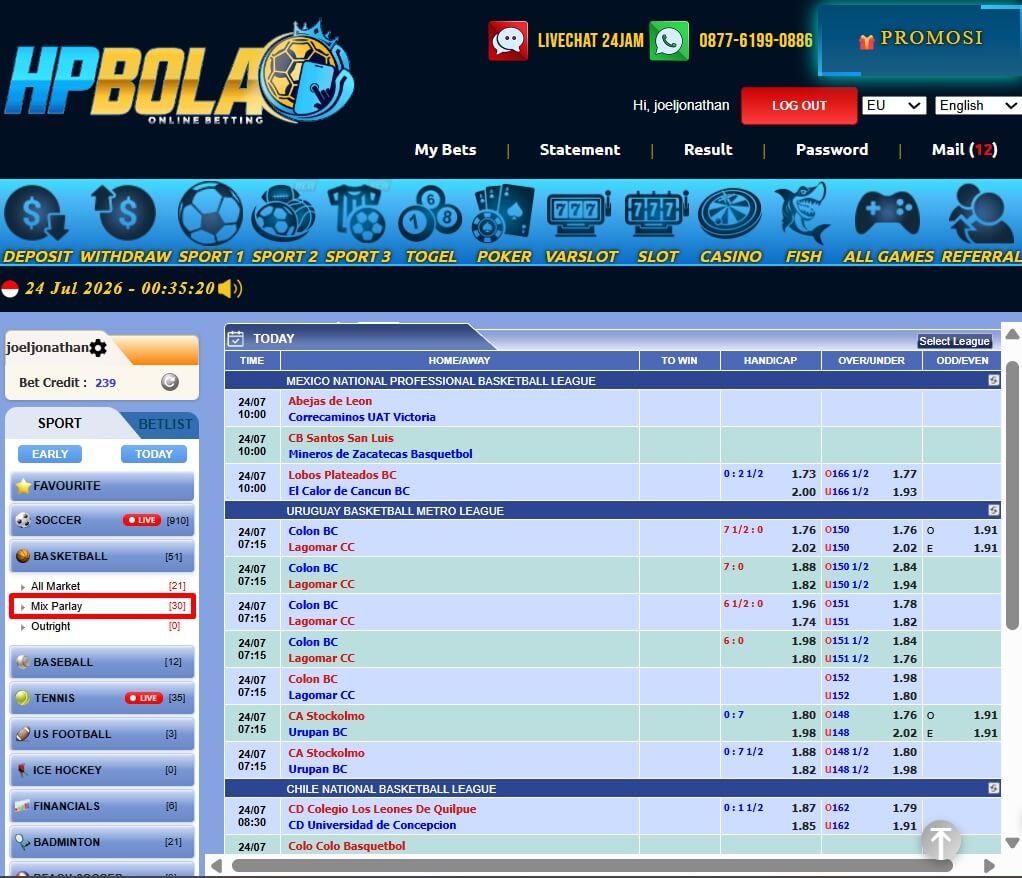Switch to the SPORT tab
The image size is (1022, 878).
coord(59,424)
